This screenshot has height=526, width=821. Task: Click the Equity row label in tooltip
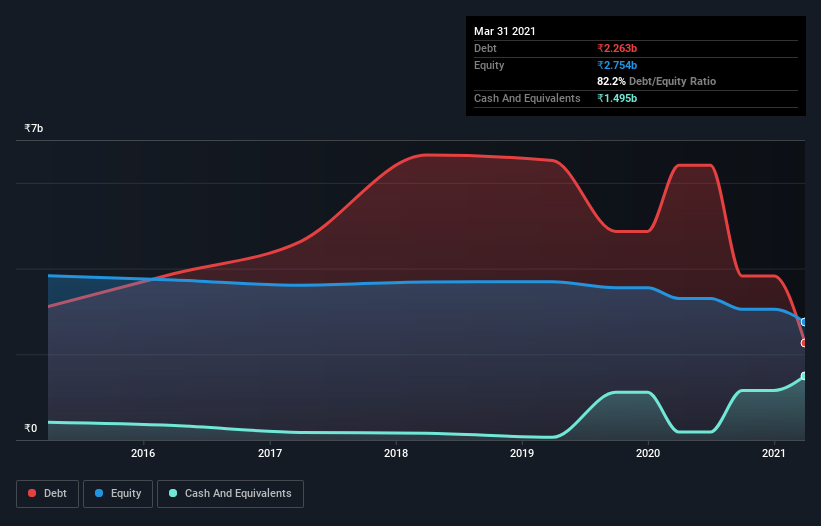click(489, 65)
